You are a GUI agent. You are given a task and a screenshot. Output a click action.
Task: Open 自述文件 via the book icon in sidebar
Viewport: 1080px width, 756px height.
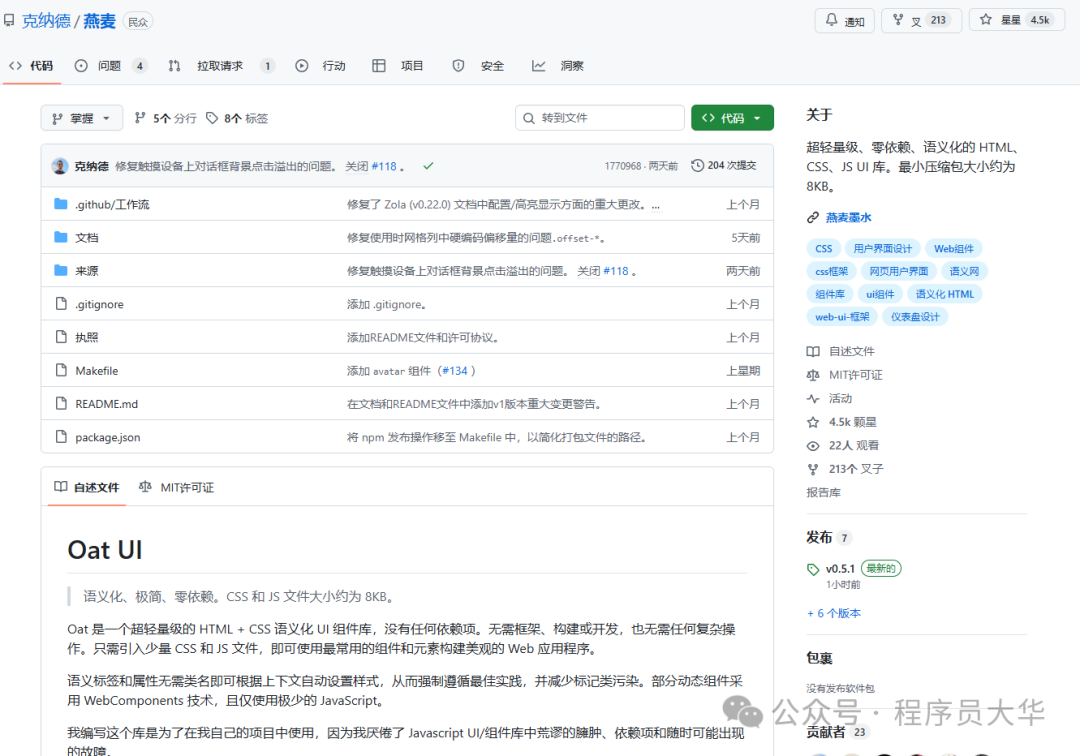pyautogui.click(x=813, y=351)
